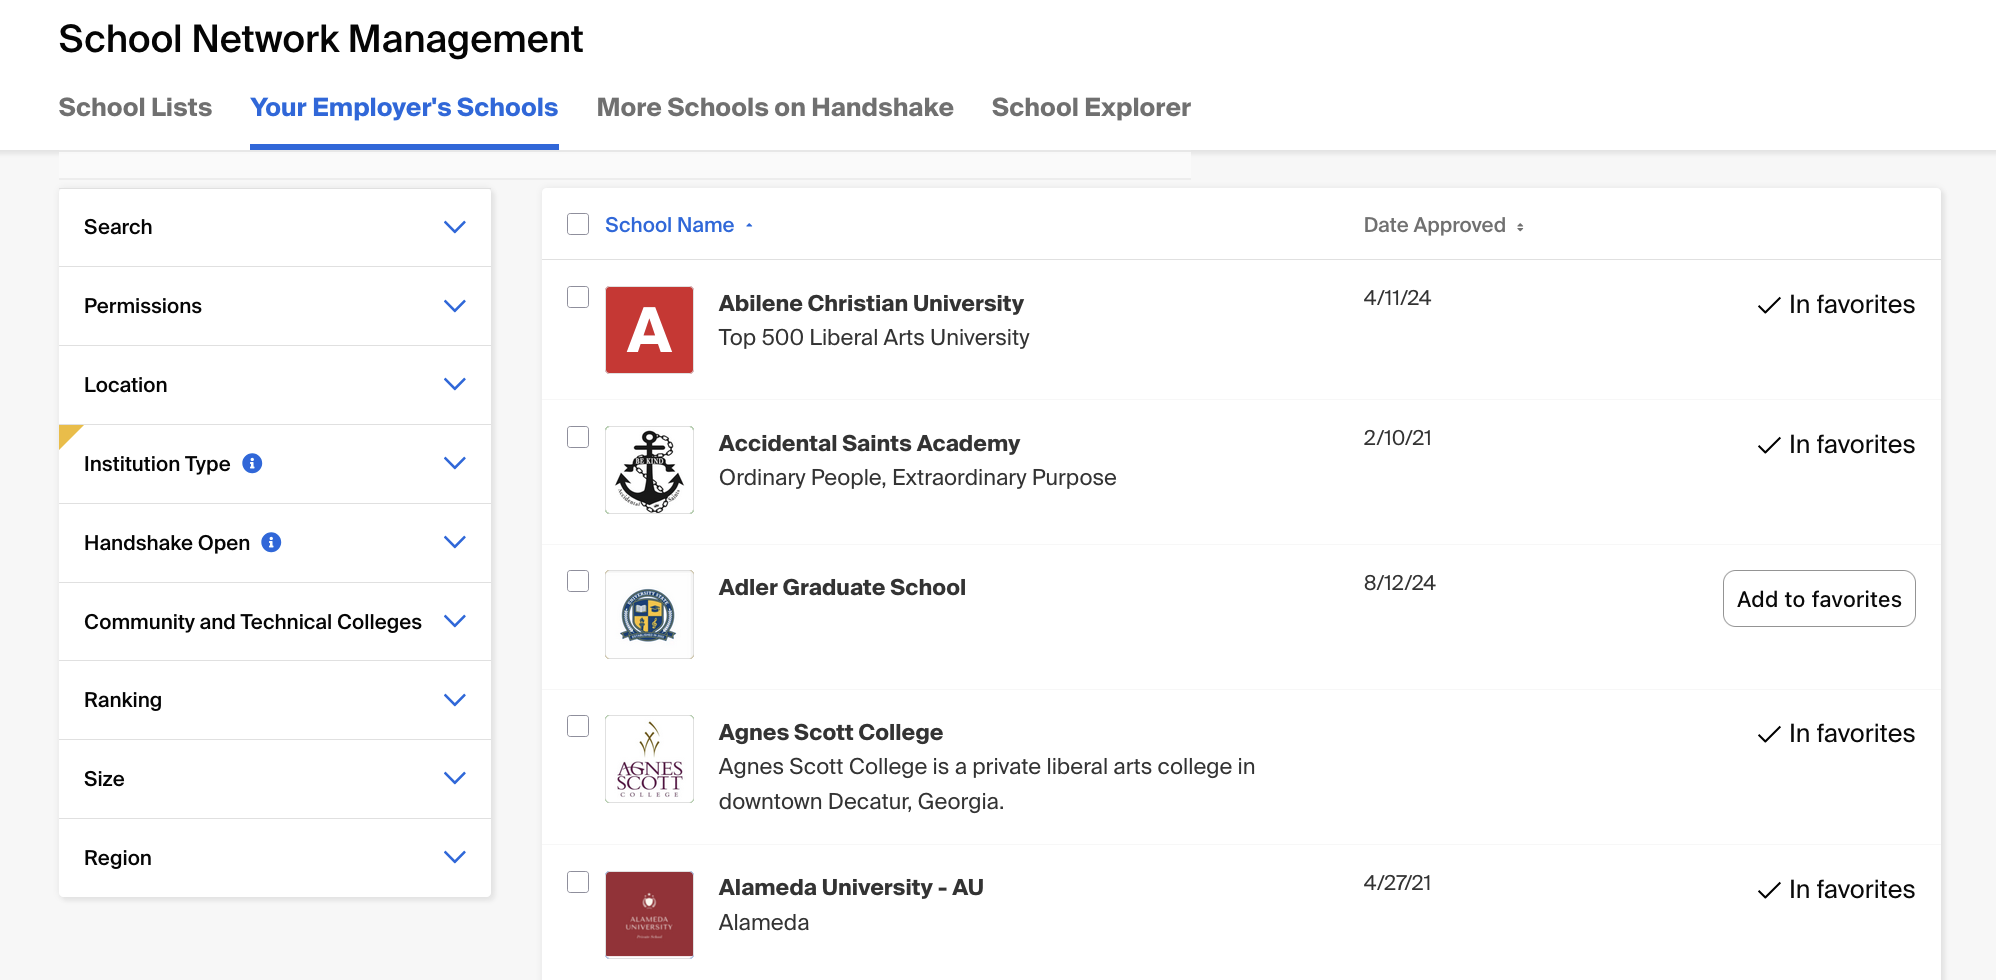Open Adler Graduate School name link
1996x980 pixels.
pos(842,587)
